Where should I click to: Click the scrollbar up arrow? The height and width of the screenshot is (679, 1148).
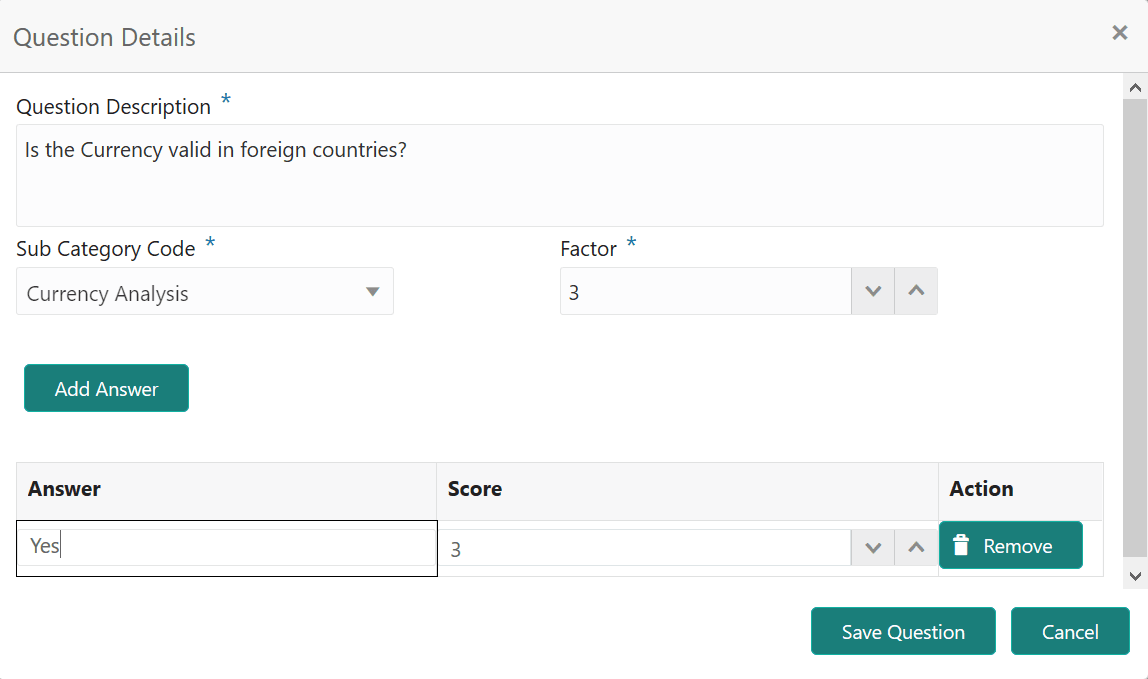[1135, 87]
